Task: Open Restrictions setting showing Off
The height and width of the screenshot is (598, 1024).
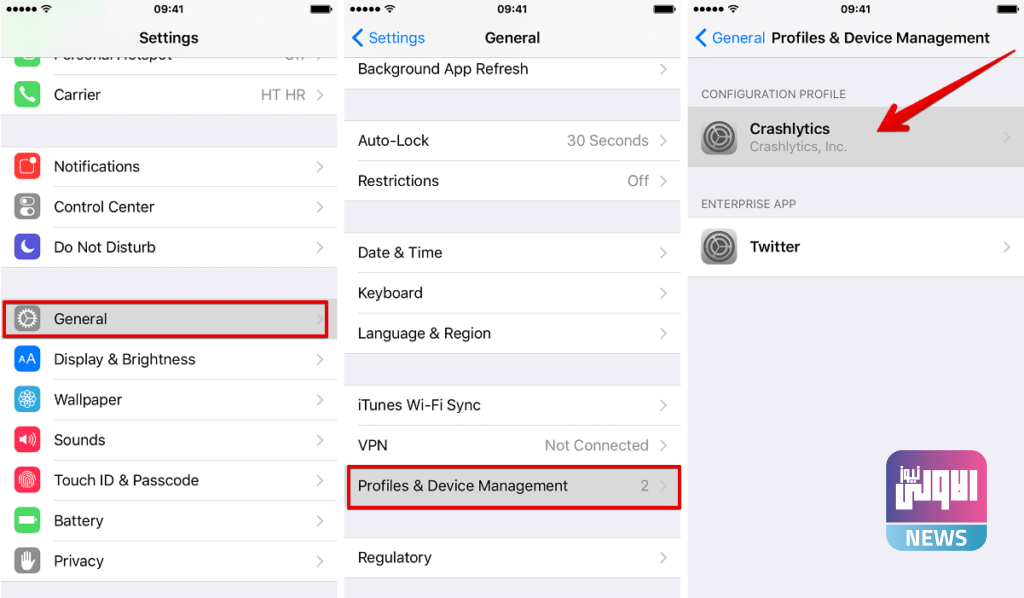Action: pos(513,181)
